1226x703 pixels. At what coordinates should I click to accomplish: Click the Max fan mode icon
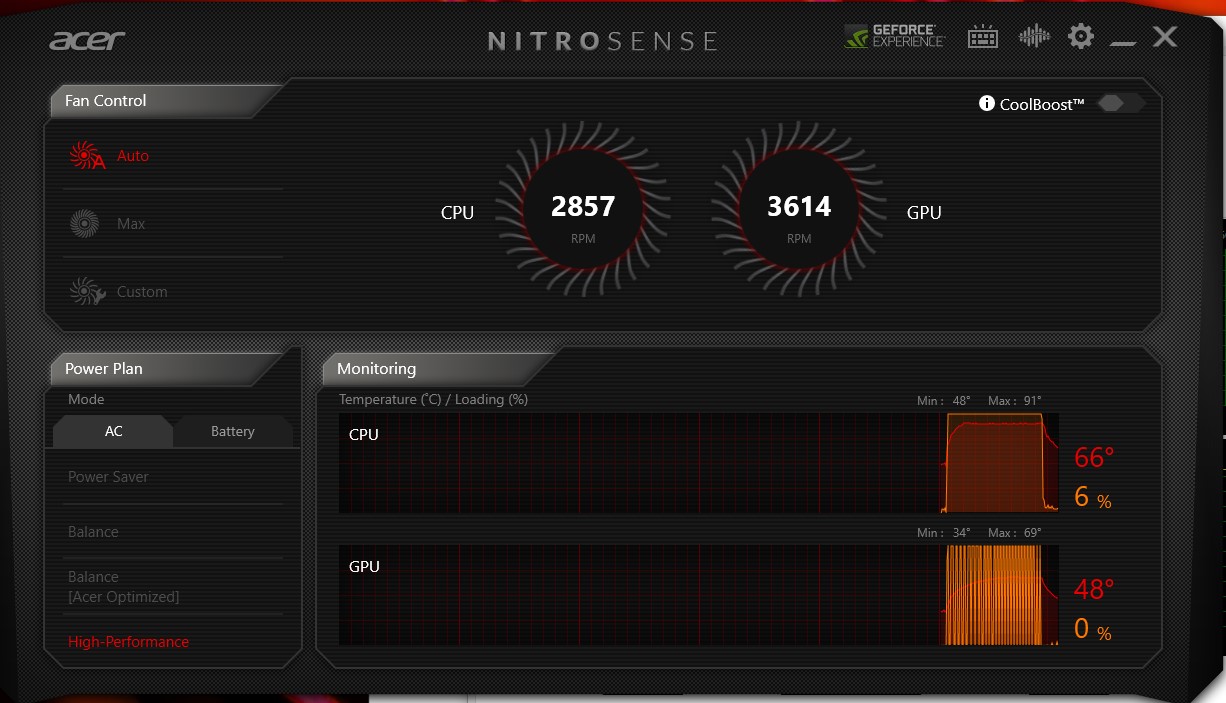tap(84, 223)
